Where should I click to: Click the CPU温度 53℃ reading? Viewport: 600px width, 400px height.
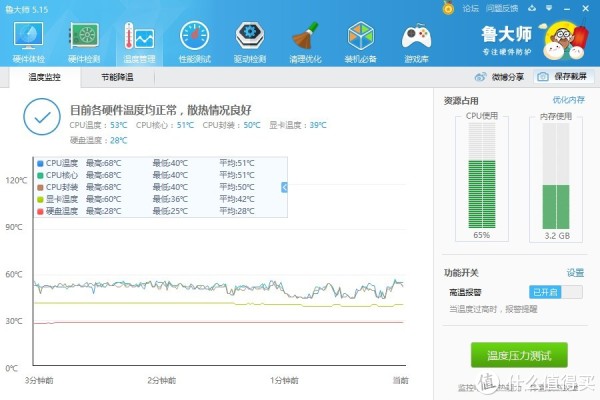tap(98, 125)
